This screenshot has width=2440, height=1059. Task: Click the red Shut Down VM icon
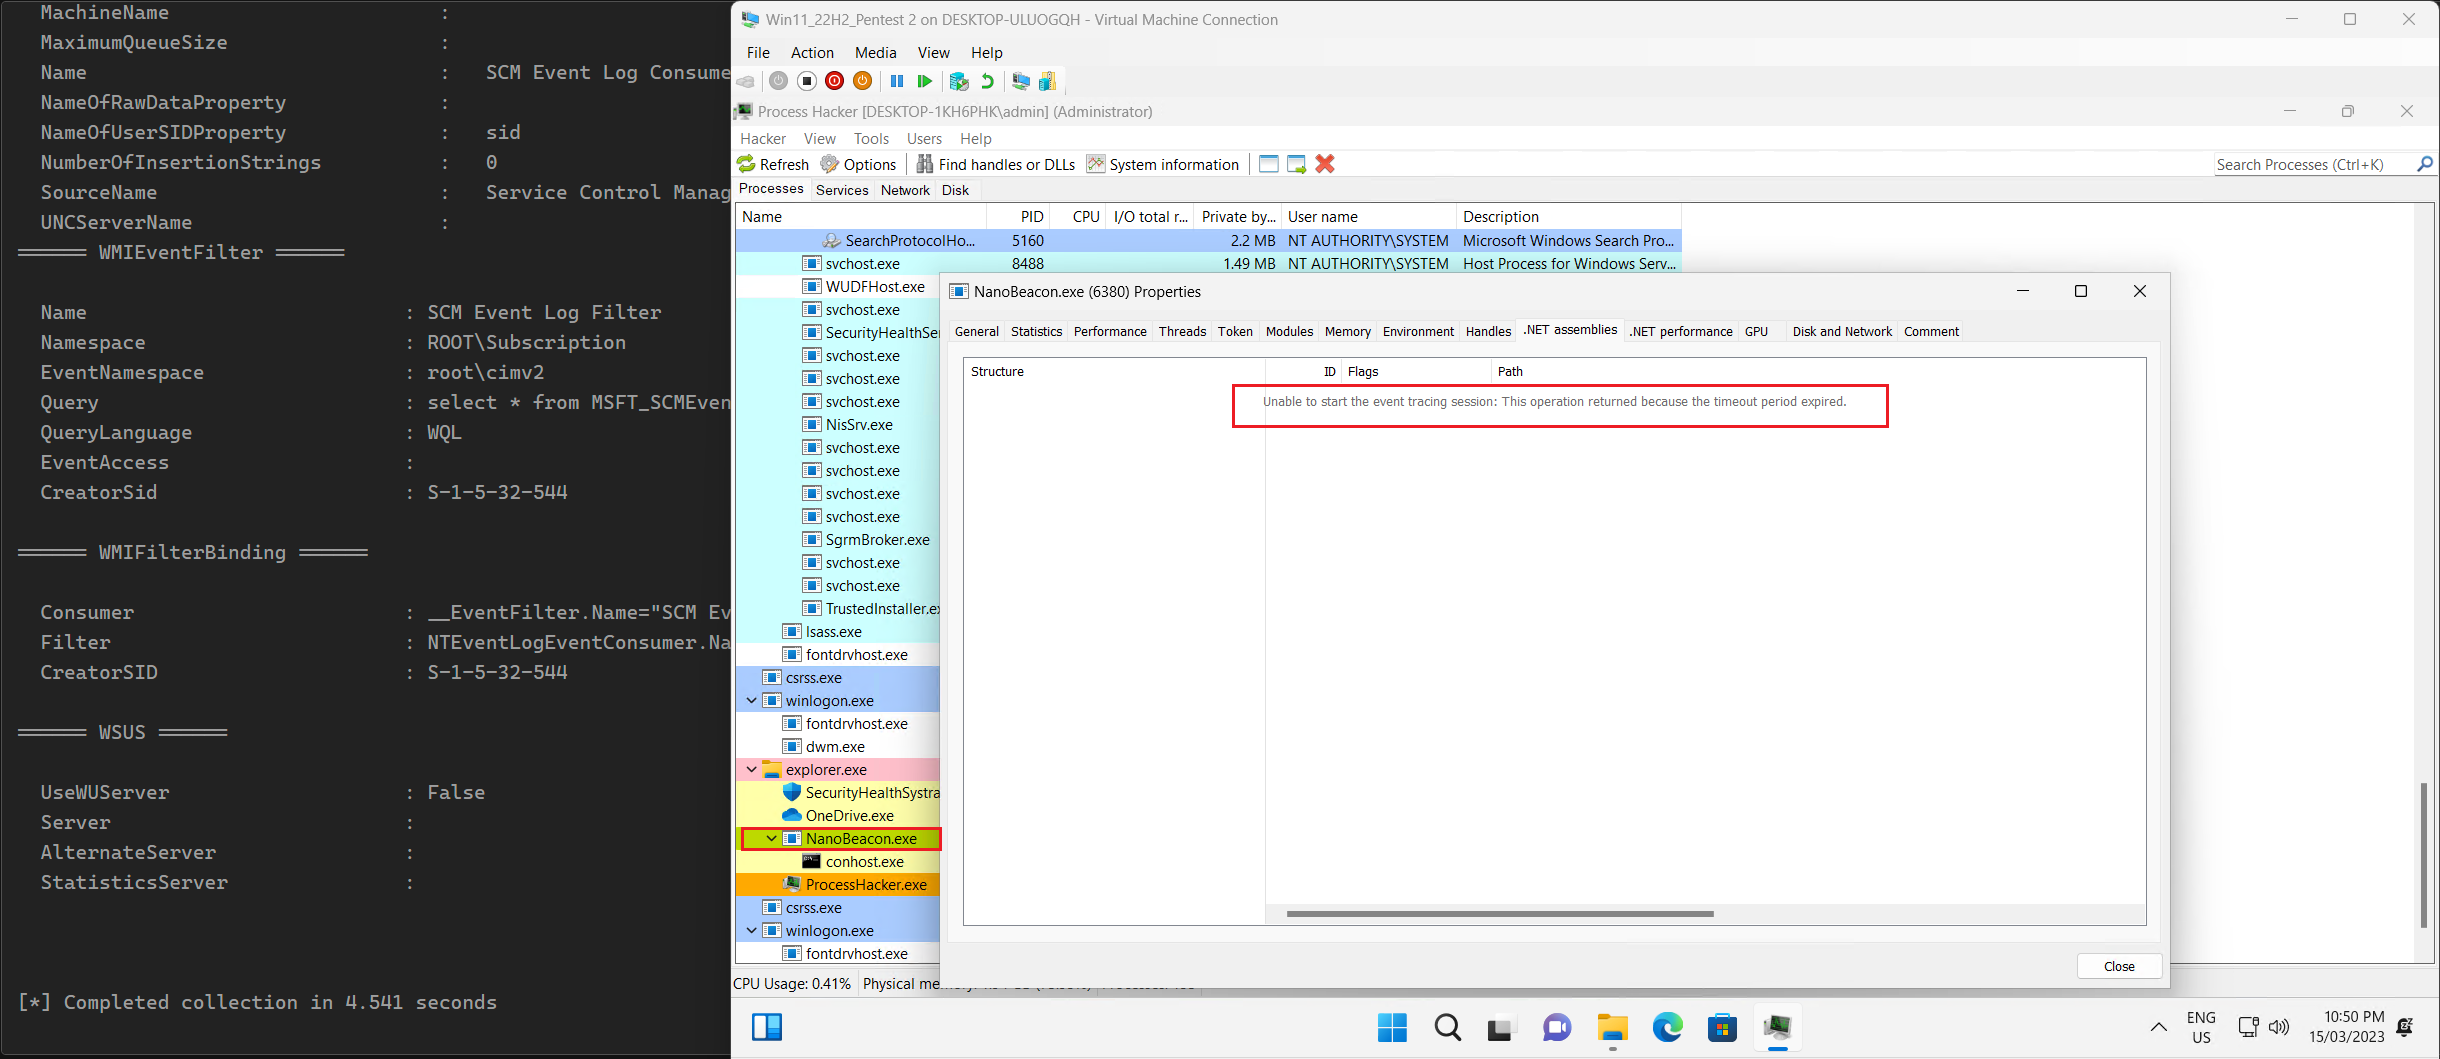tap(835, 81)
